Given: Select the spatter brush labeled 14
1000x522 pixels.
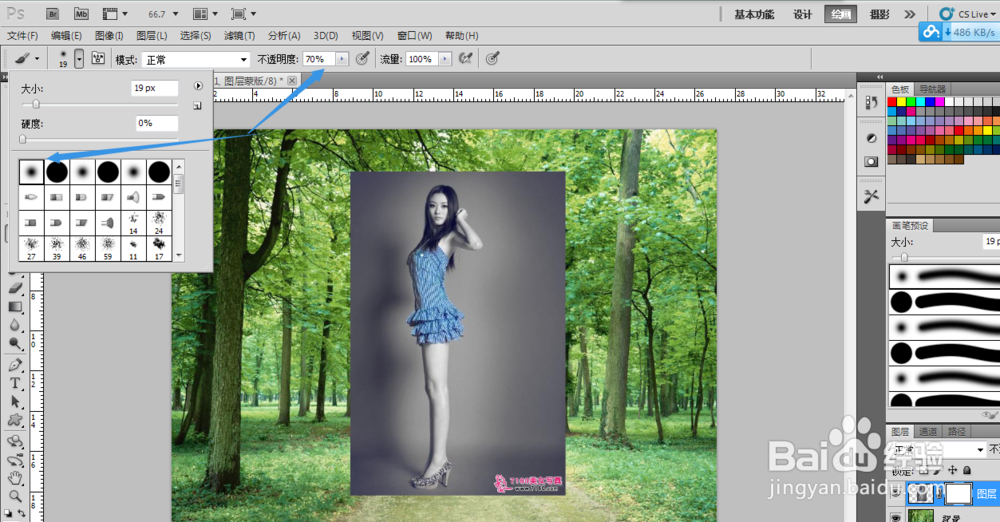Looking at the screenshot, I should tap(133, 223).
